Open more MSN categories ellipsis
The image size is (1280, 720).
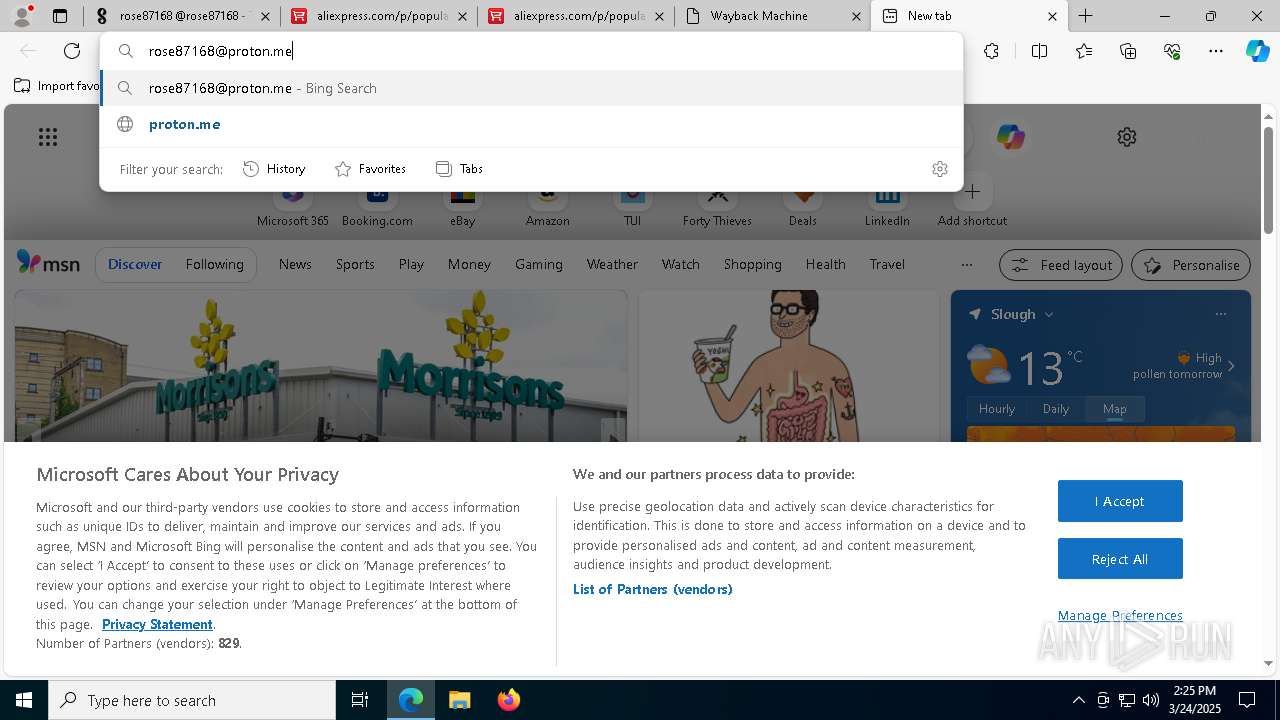966,265
